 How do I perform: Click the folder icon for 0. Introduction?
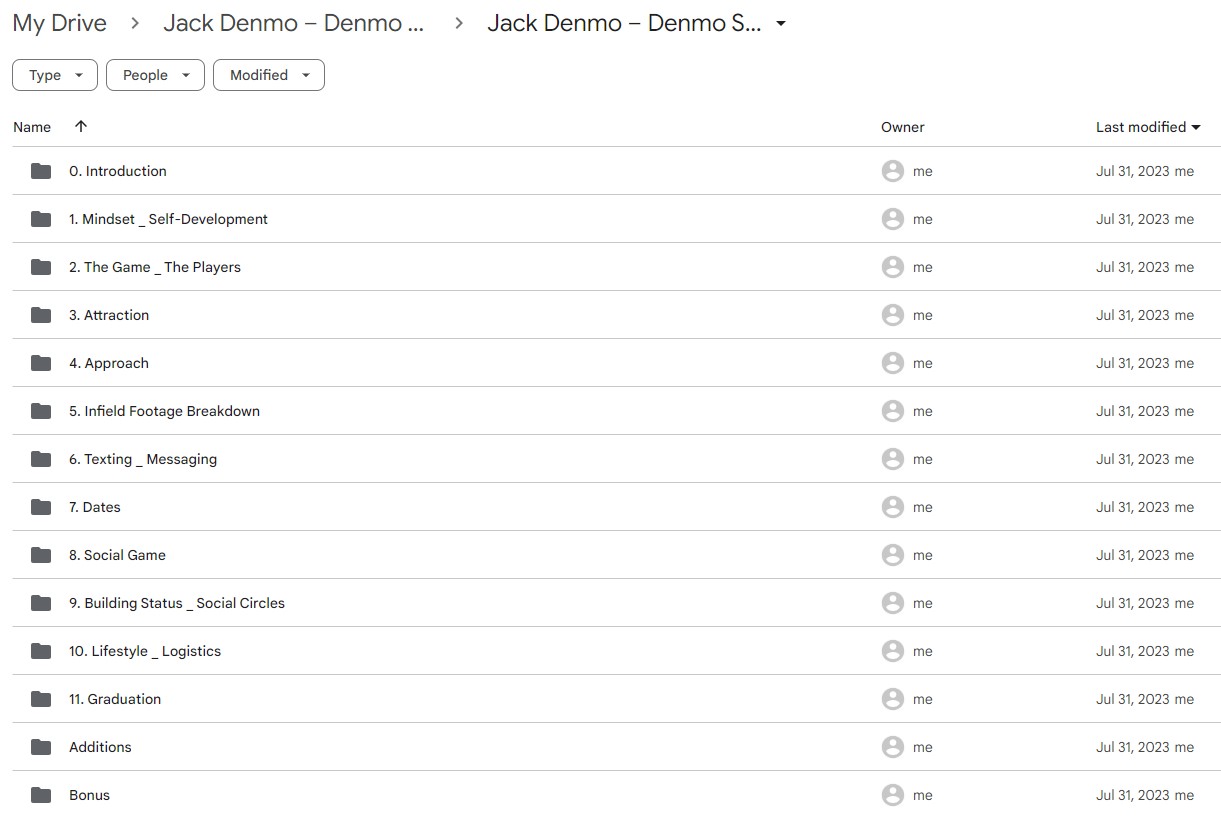point(41,171)
